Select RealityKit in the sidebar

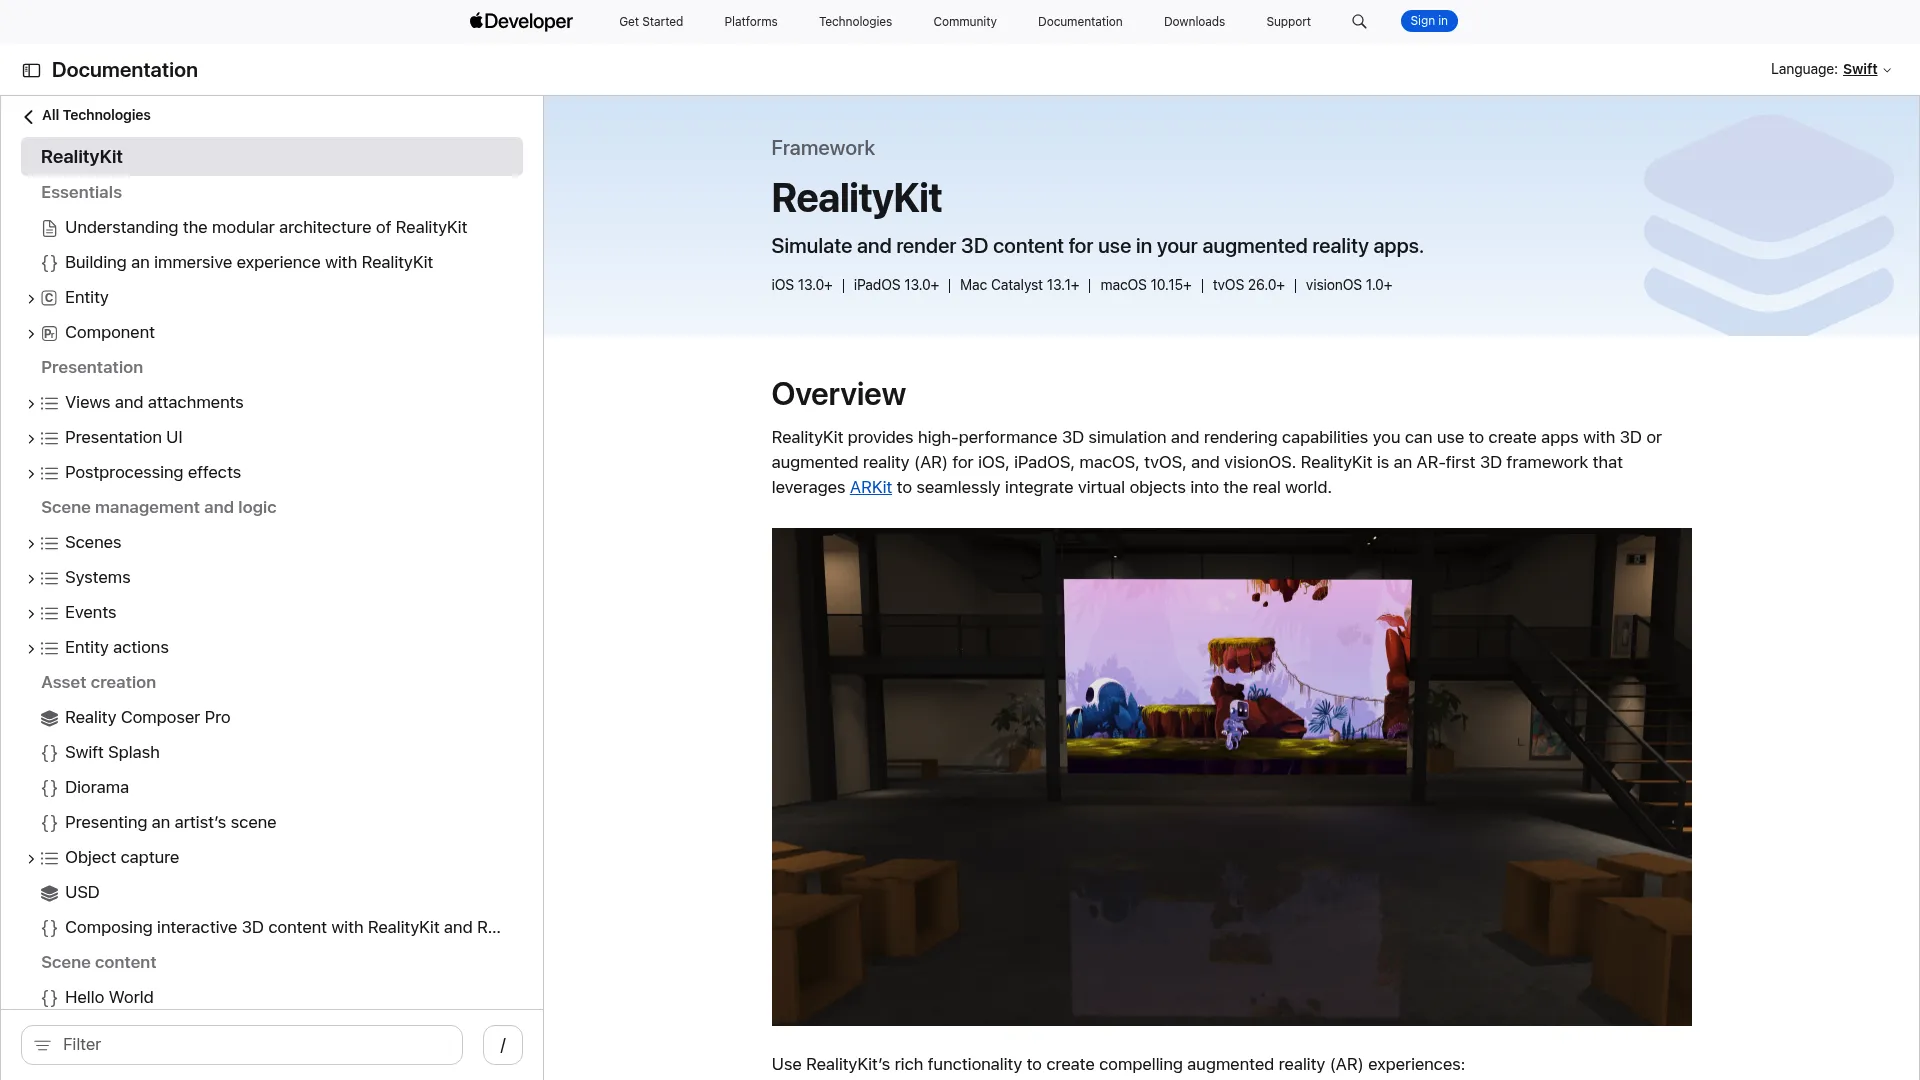click(x=272, y=157)
